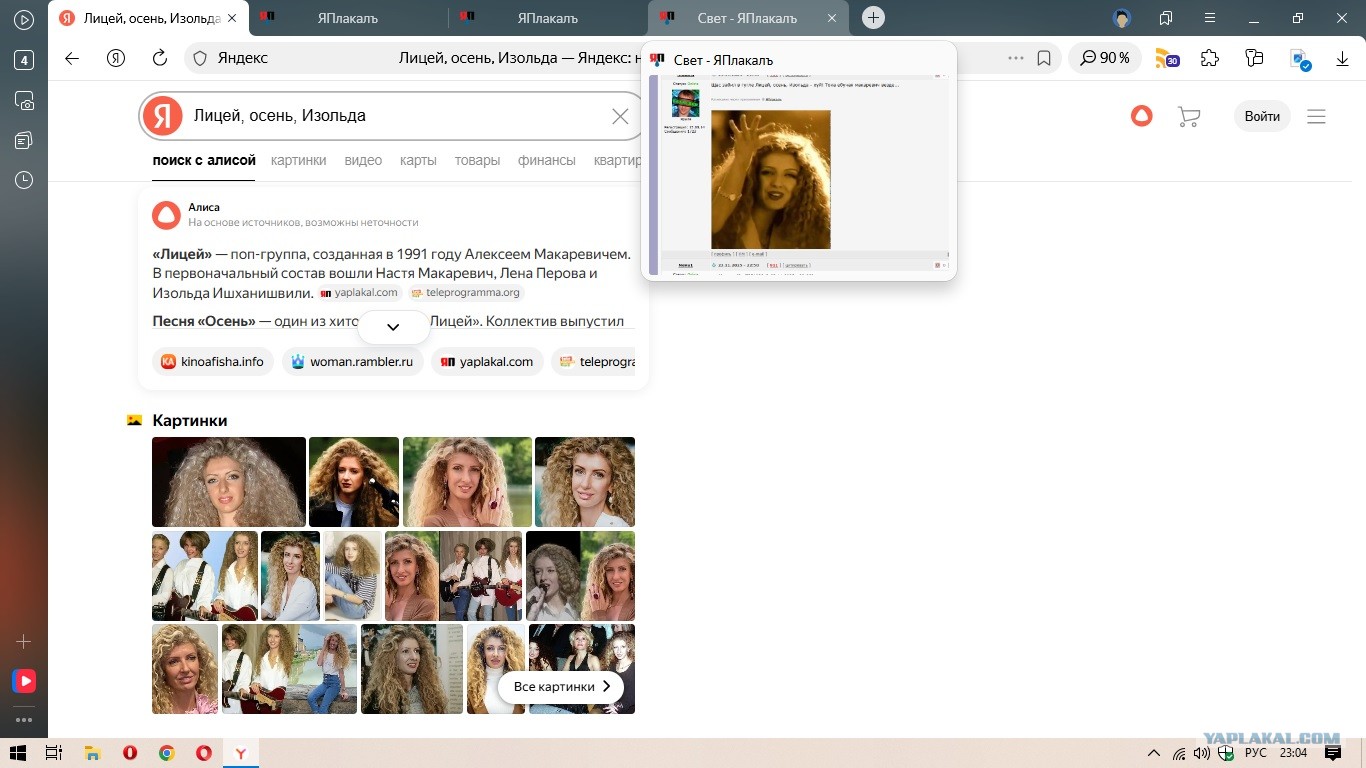Click the Войти sign-in button

pyautogui.click(x=1262, y=116)
